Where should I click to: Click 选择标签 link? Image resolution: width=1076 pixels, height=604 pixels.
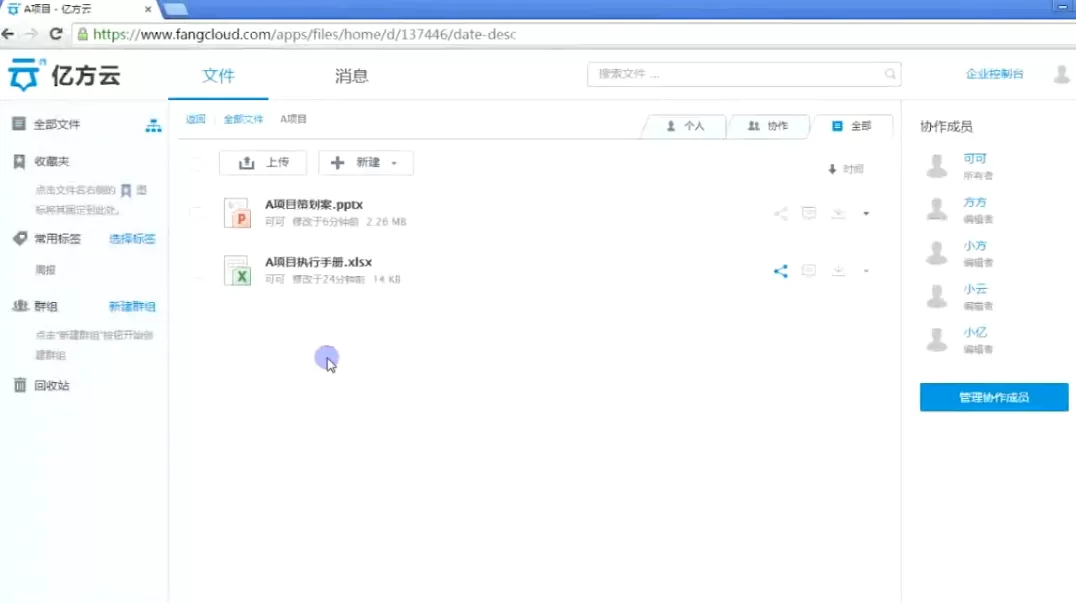pyautogui.click(x=132, y=239)
